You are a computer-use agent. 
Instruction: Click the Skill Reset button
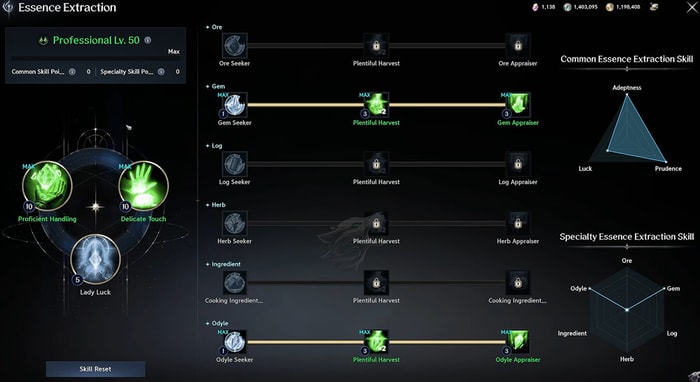(x=96, y=369)
